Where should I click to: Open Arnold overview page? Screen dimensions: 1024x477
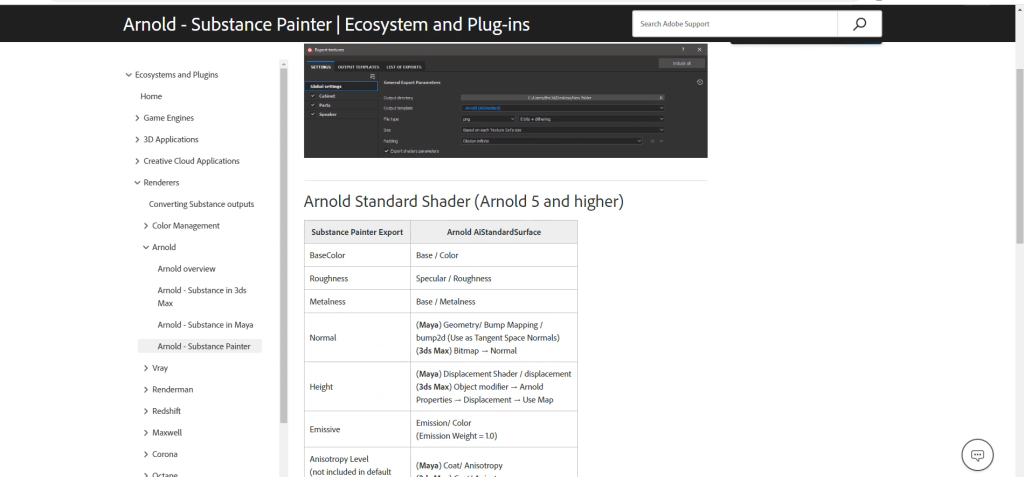click(186, 269)
